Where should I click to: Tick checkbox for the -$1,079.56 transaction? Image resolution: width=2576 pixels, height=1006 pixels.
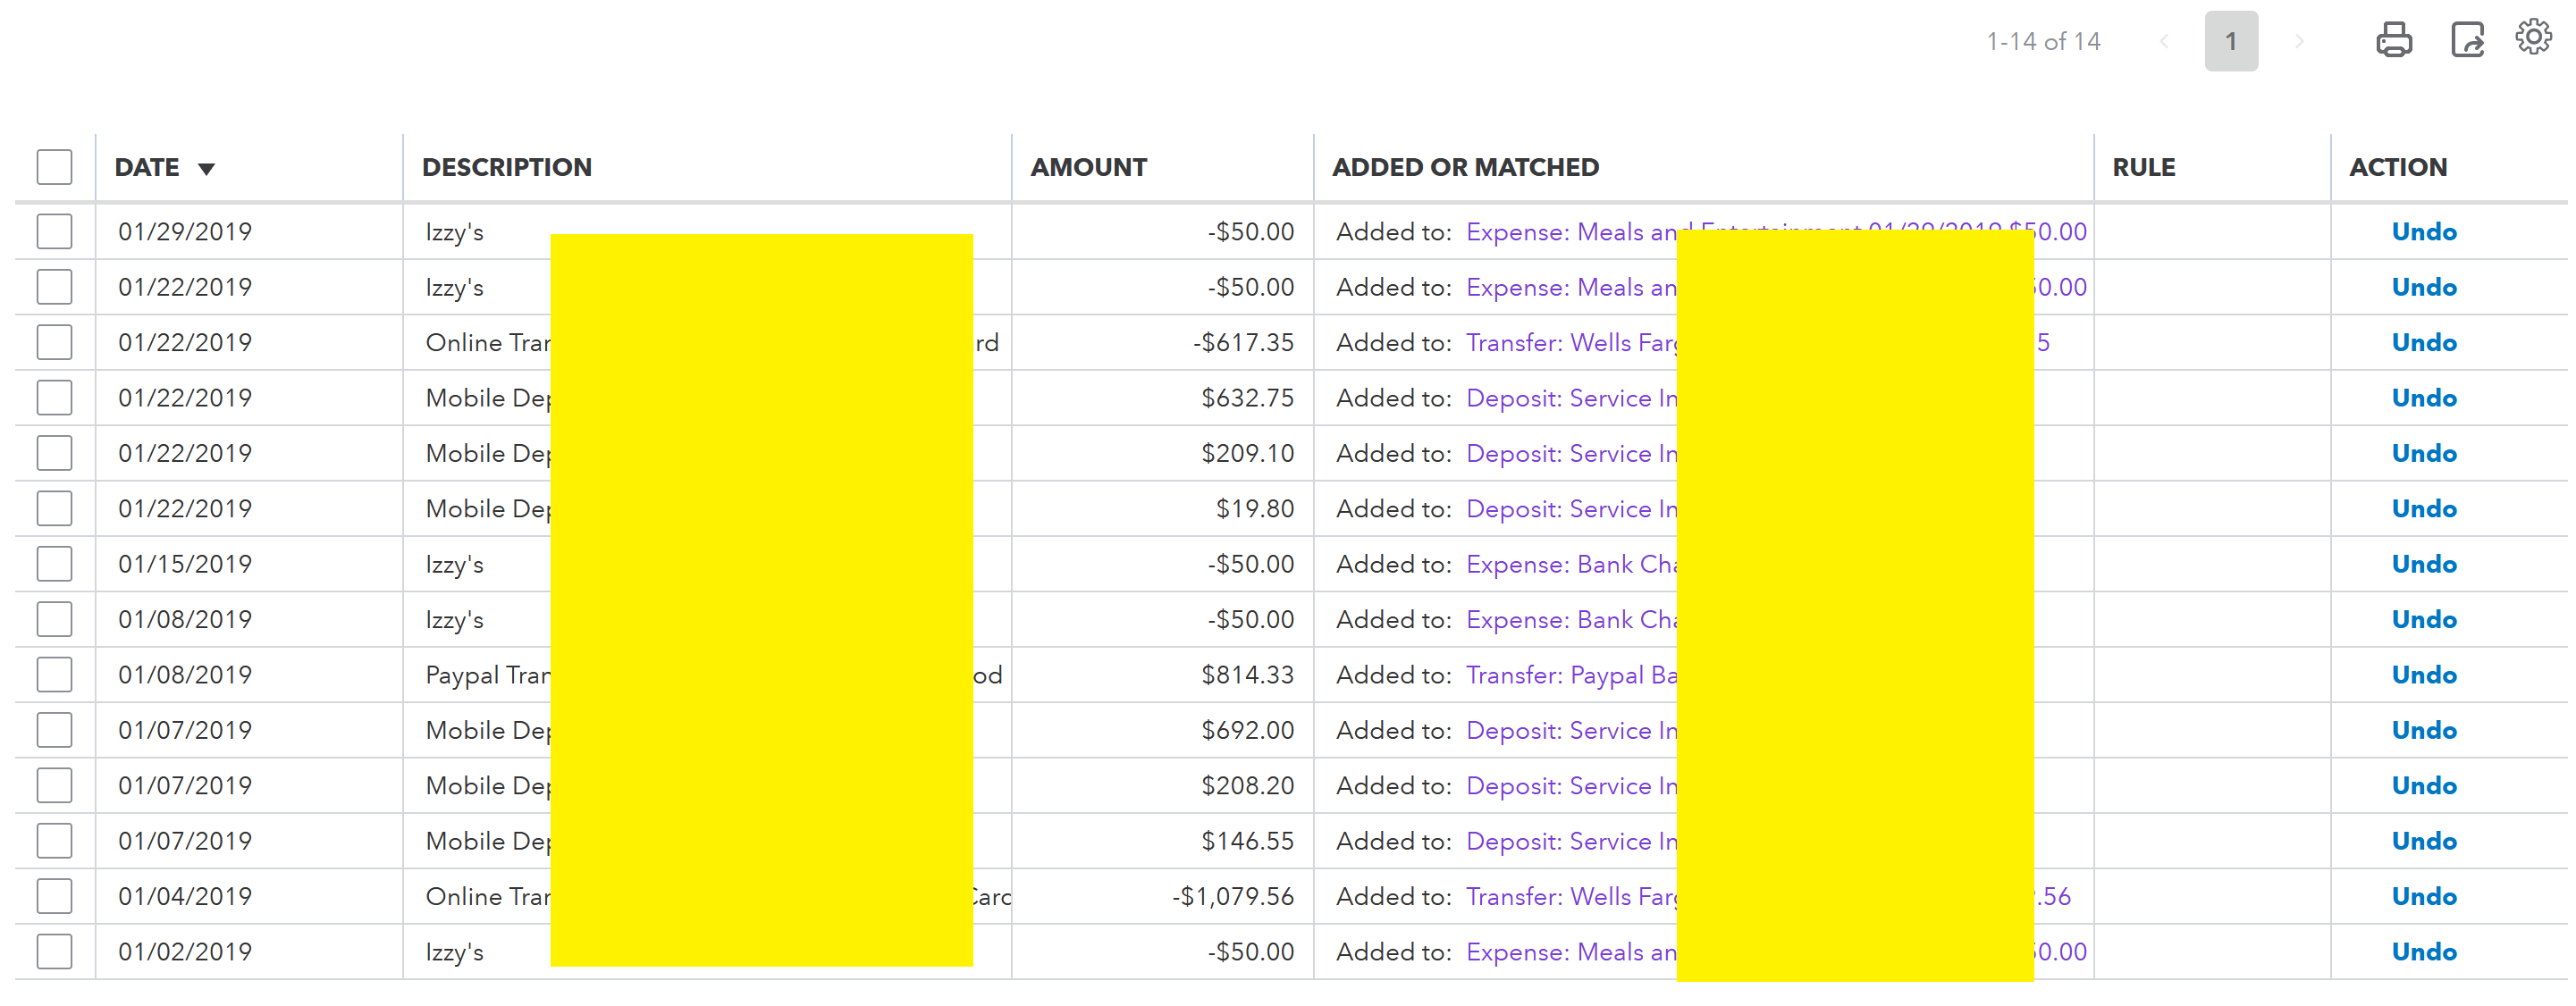click(54, 896)
